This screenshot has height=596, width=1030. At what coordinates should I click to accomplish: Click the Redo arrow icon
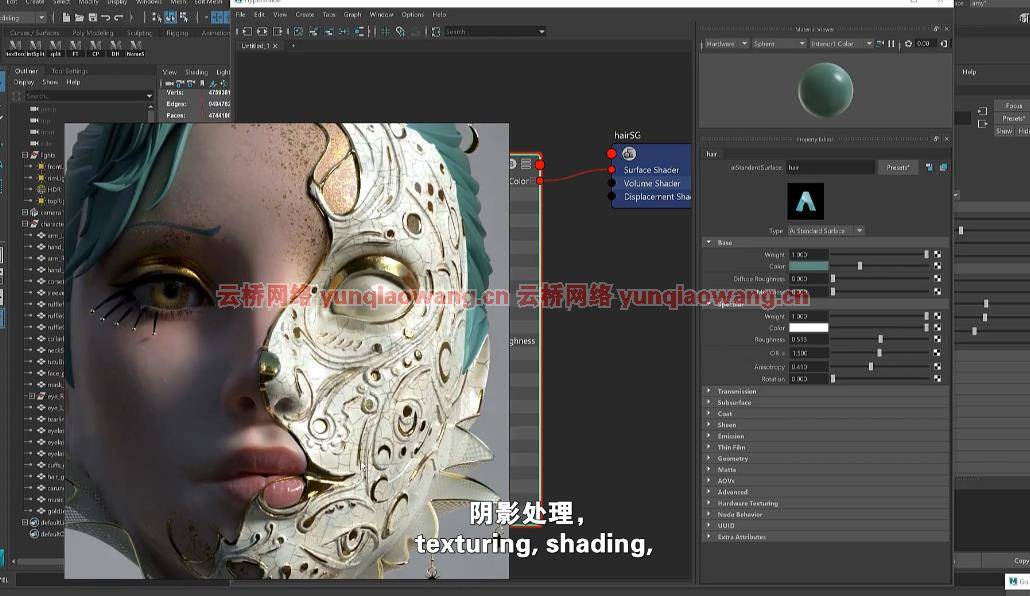point(119,17)
